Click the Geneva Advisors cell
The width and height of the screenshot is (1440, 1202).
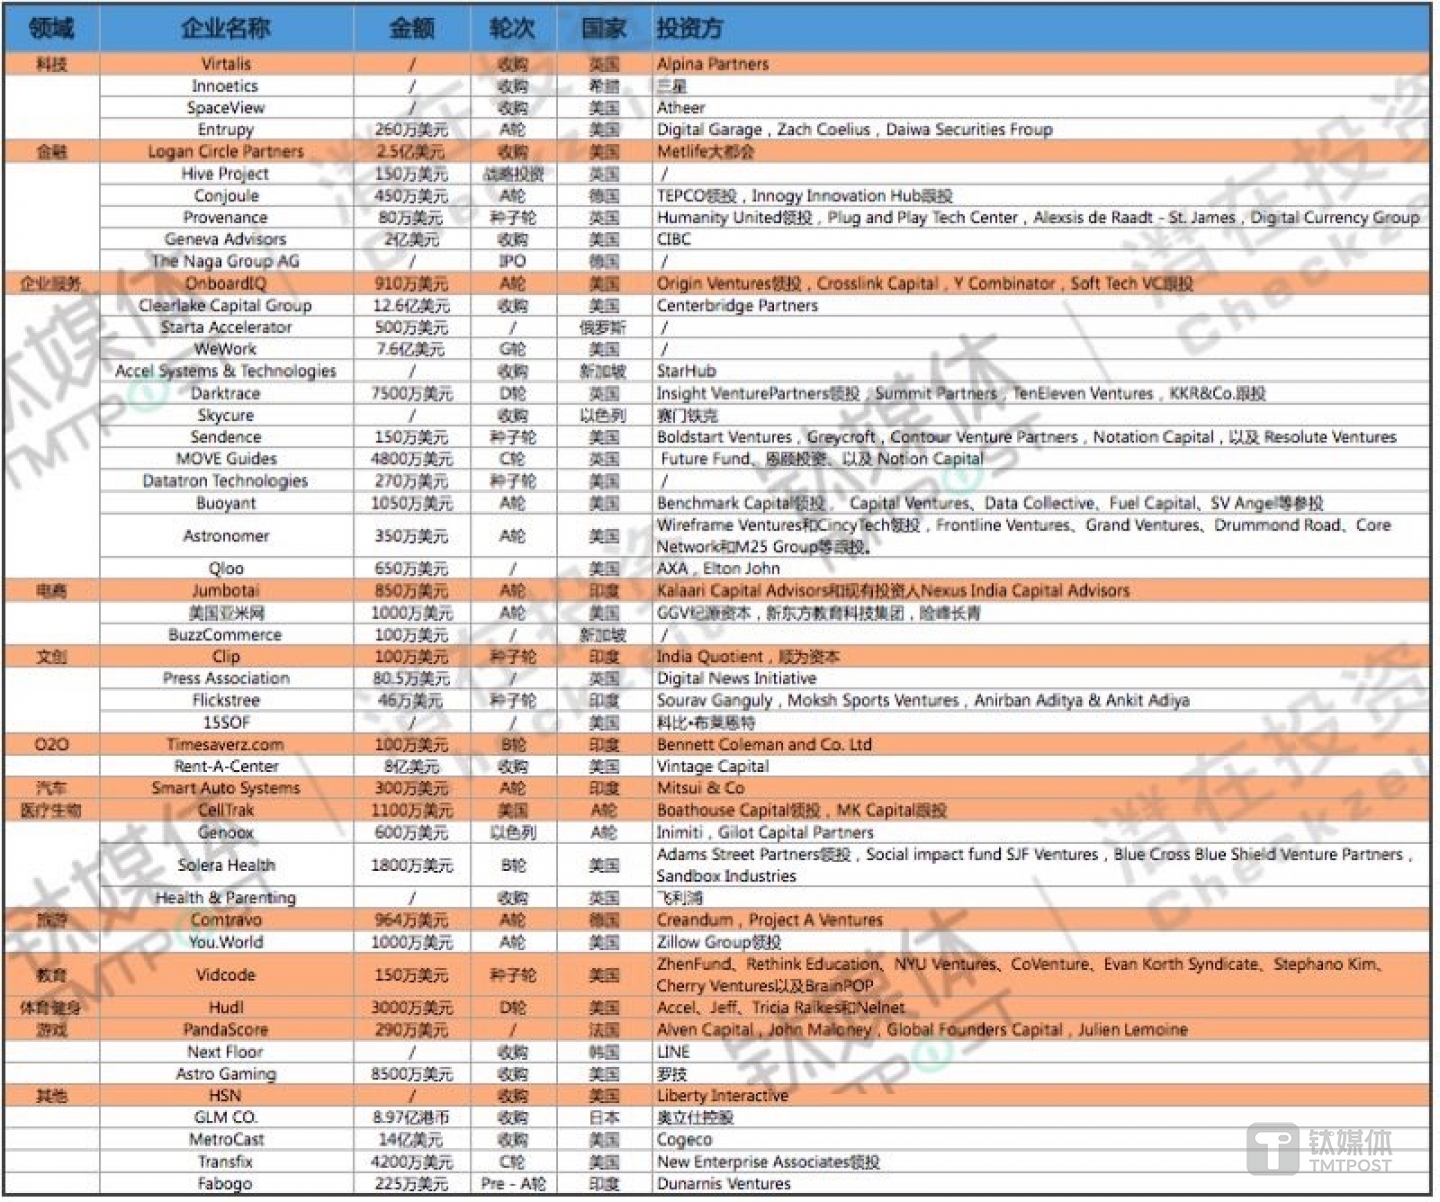point(226,240)
